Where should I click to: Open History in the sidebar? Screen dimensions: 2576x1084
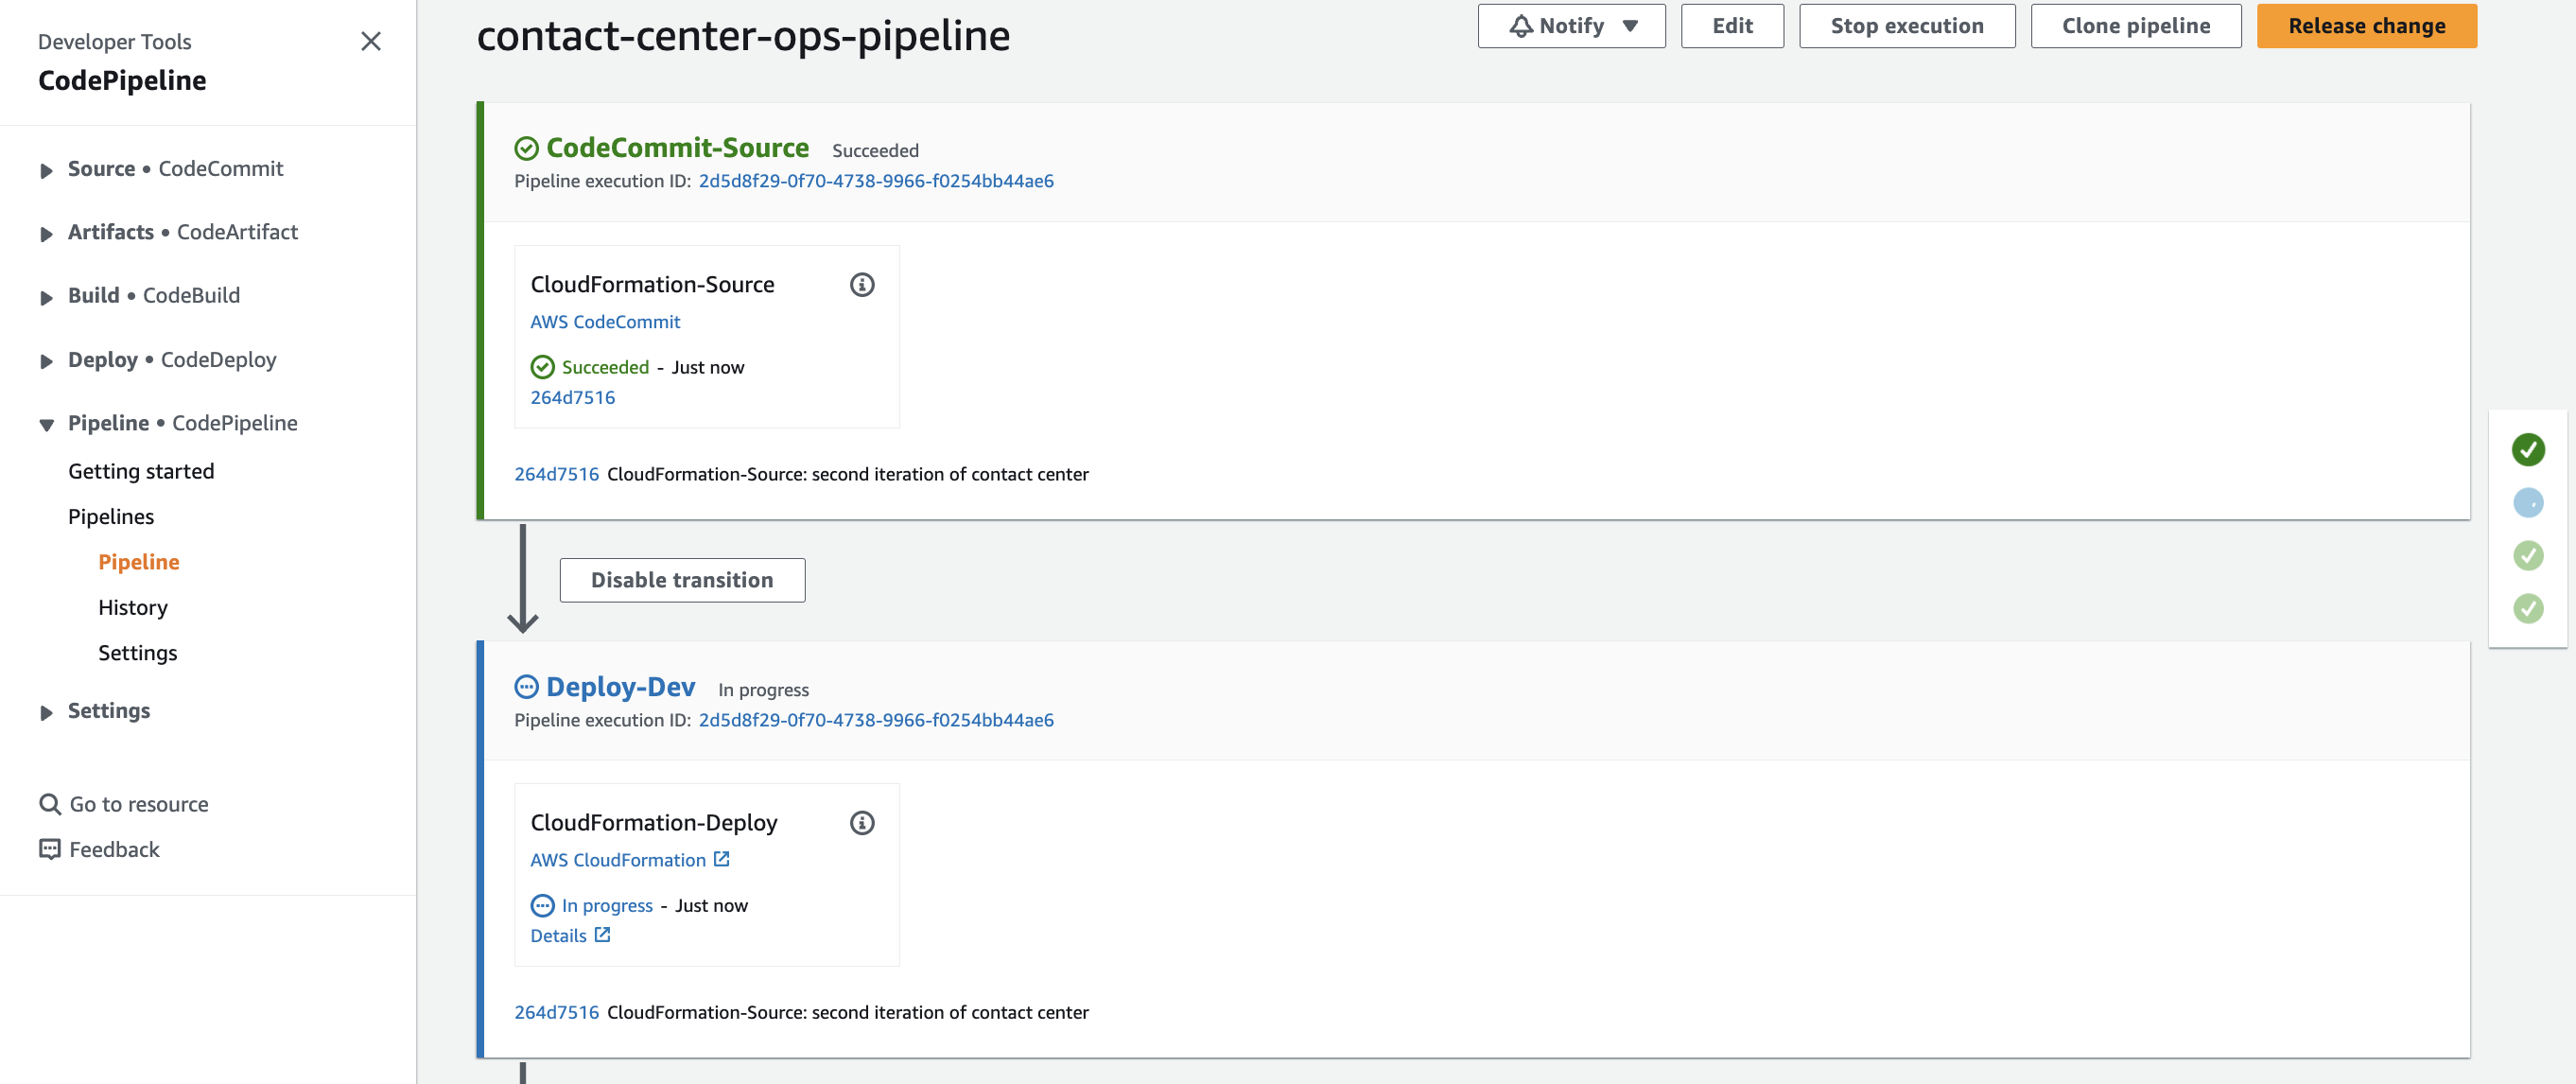tap(133, 607)
